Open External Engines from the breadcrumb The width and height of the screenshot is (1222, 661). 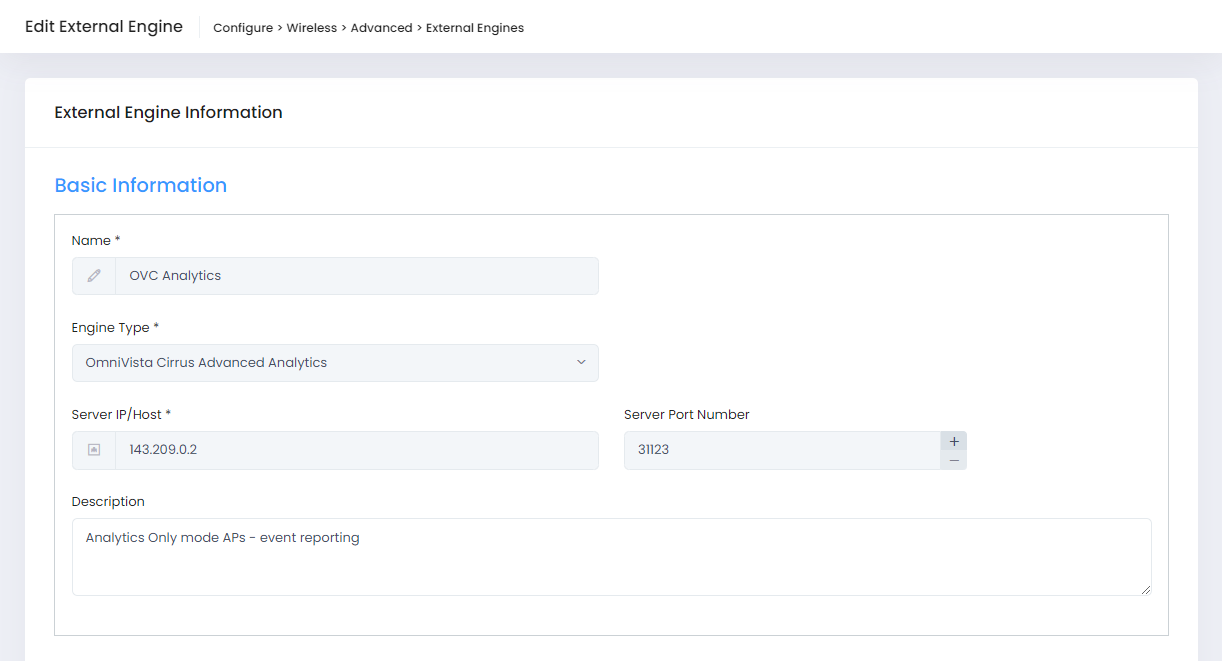pos(475,28)
